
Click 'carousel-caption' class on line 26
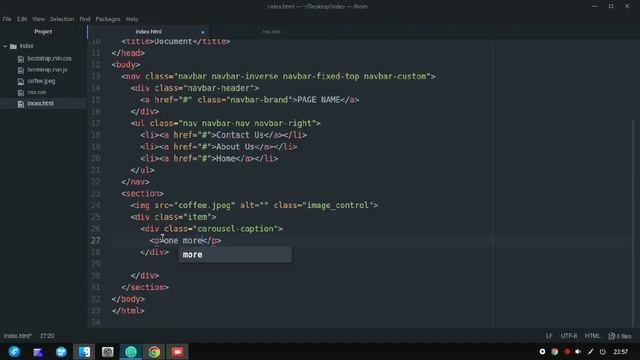pos(236,229)
